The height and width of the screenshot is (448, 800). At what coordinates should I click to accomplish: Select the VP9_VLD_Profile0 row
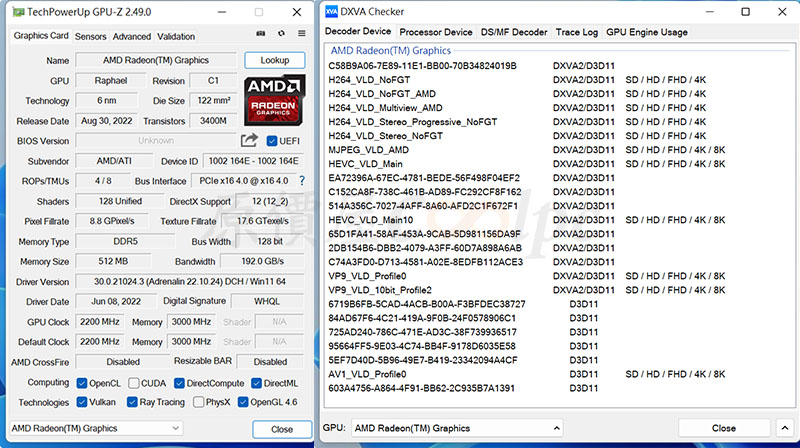tap(527, 276)
